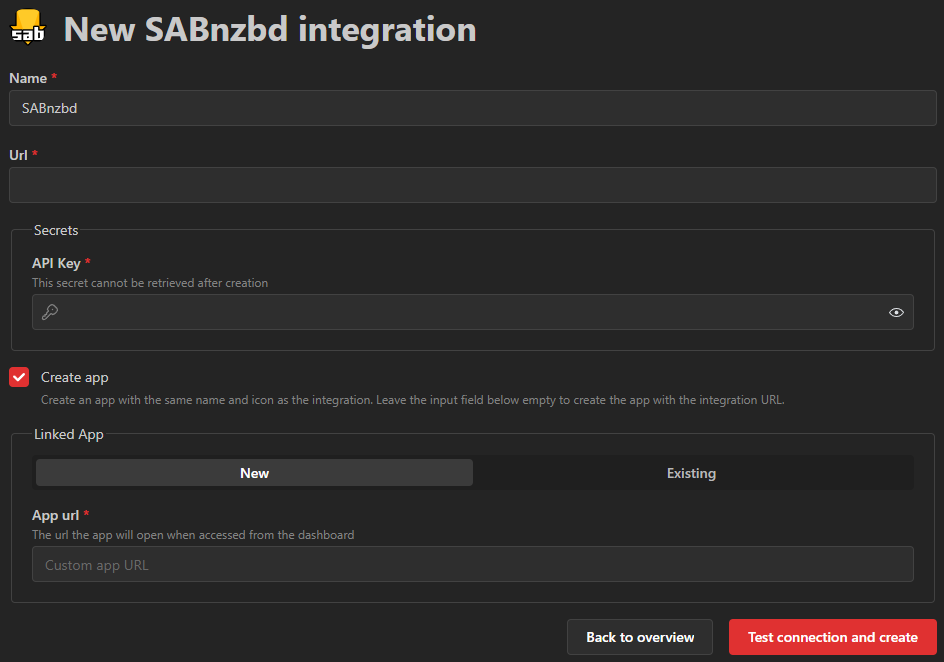This screenshot has height=662, width=944.
Task: Click the New SABnzbd integration heading
Action: coord(270,29)
